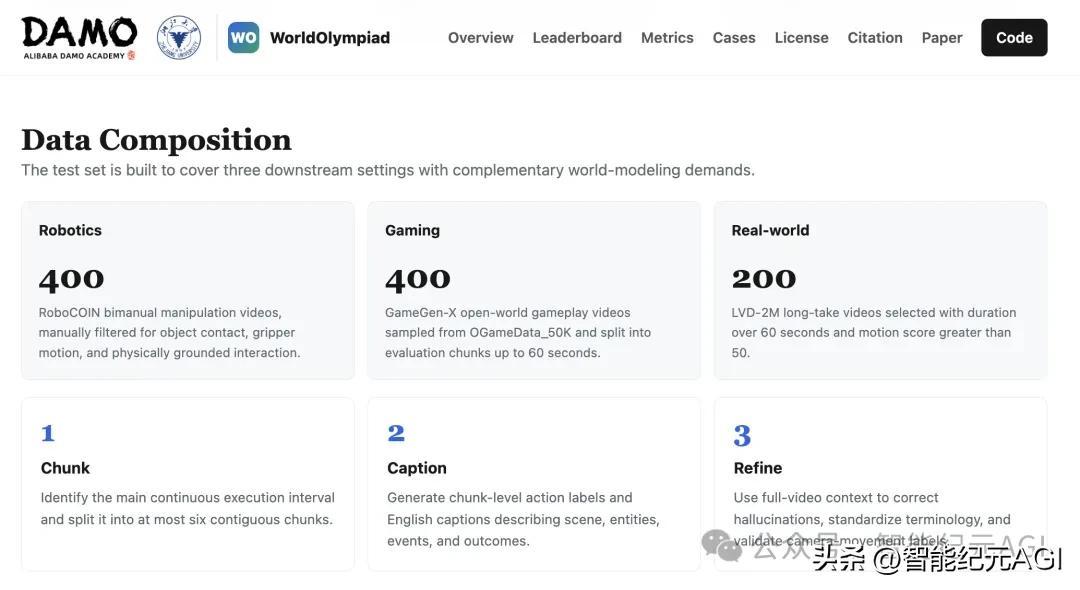Click the Robotics card title

tap(70, 231)
